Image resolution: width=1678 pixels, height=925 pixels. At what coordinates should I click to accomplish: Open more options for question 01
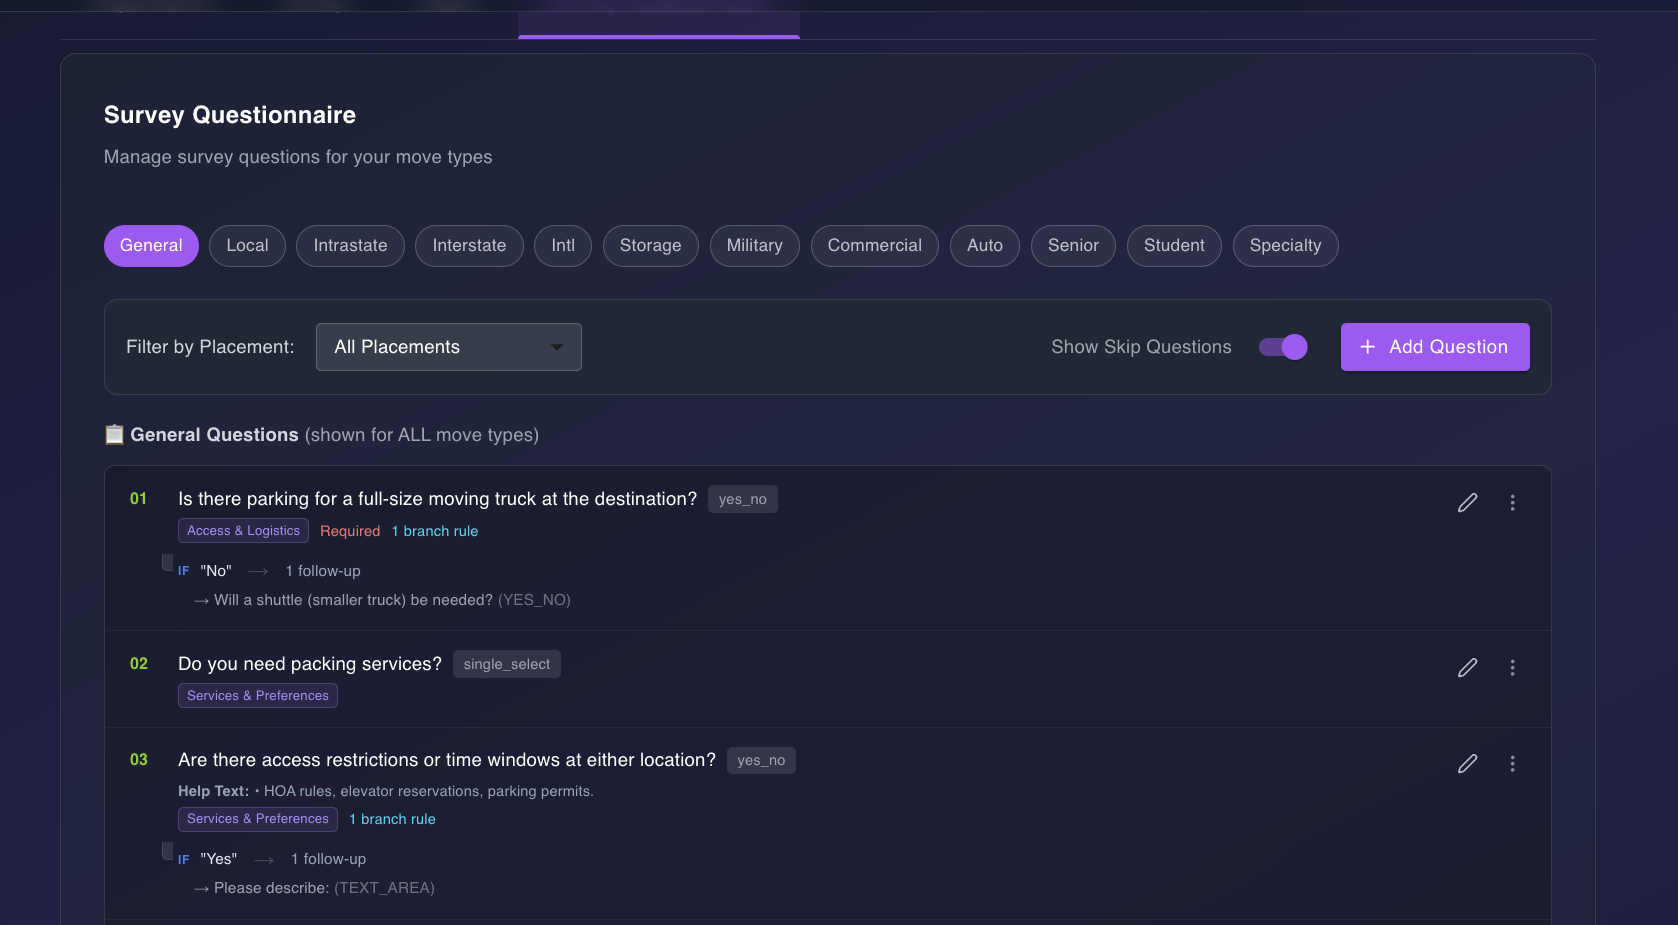1512,503
